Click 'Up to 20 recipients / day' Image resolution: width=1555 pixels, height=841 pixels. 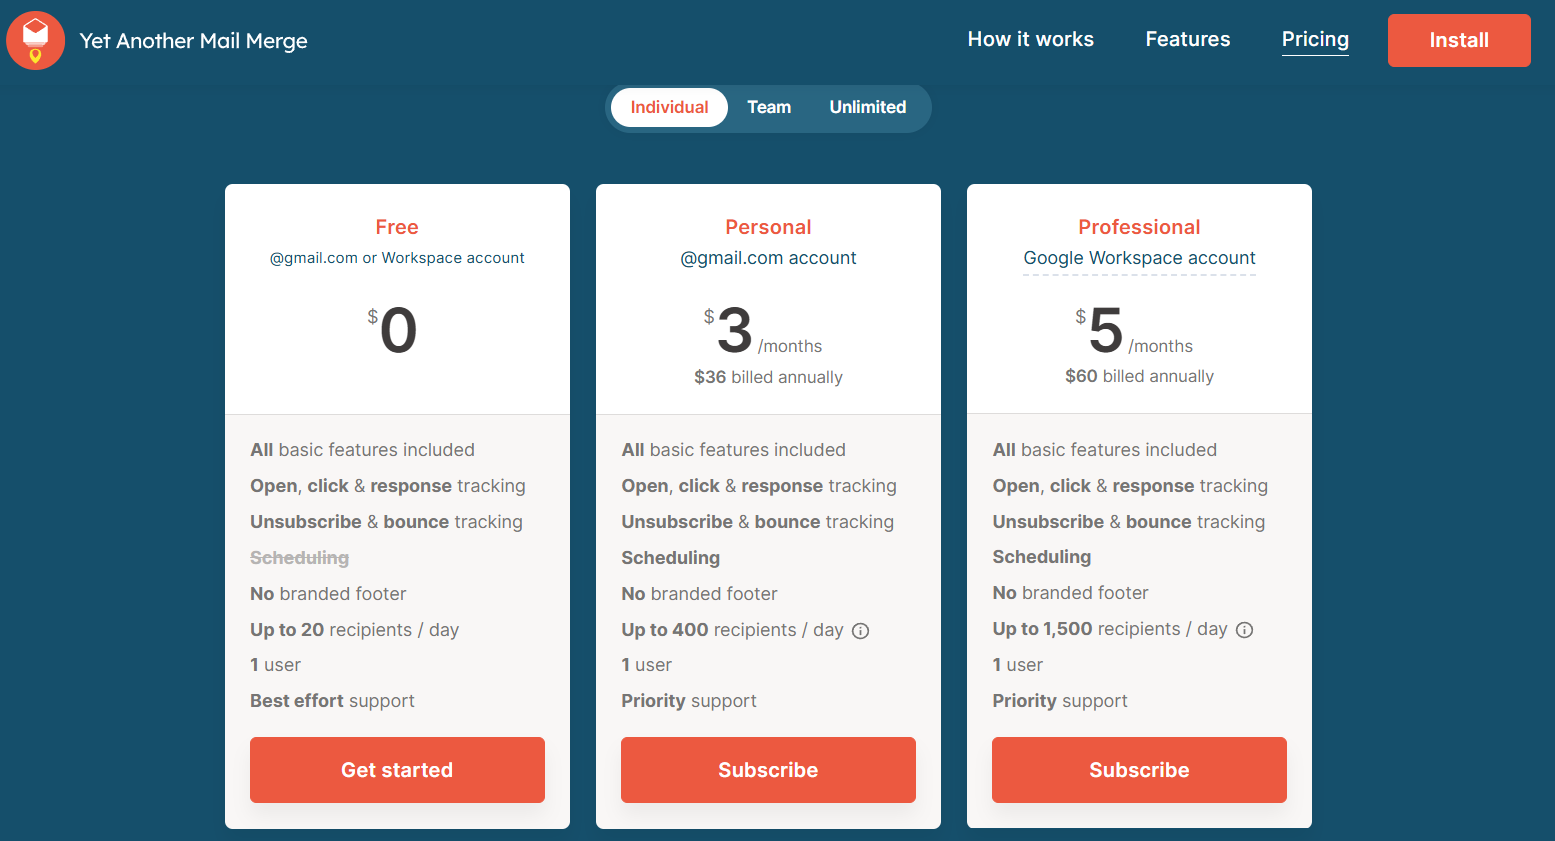pyautogui.click(x=354, y=630)
